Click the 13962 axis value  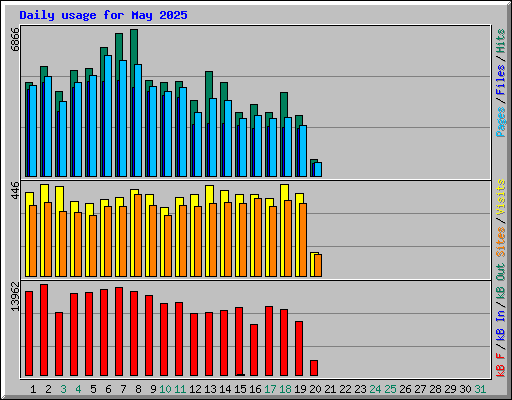(x=15, y=296)
